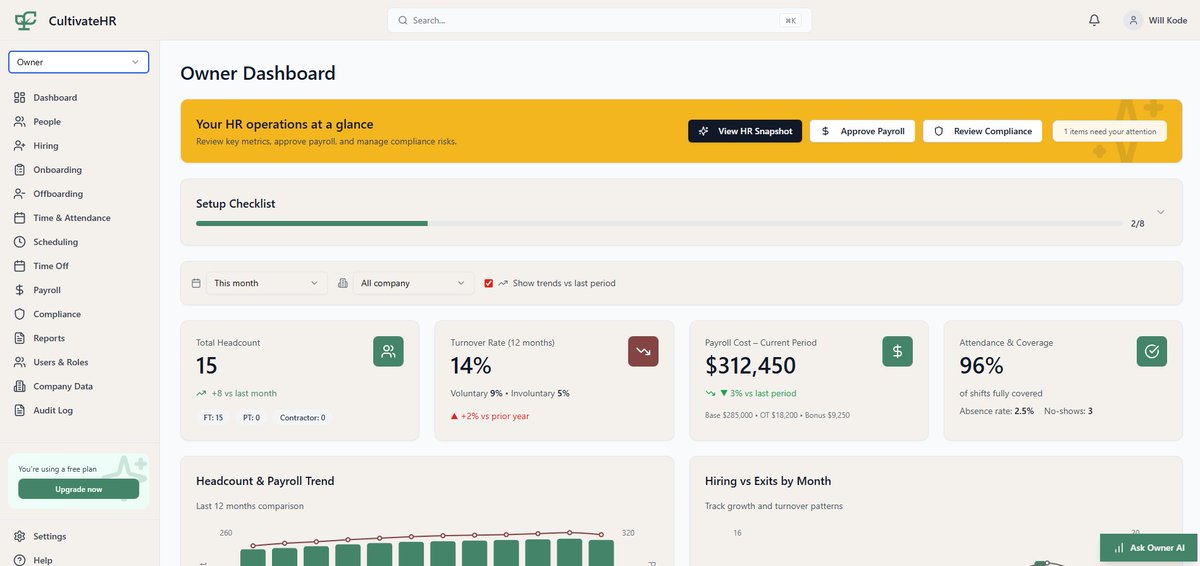Go to Dashboard in sidebar
The height and width of the screenshot is (566, 1200).
tap(55, 98)
